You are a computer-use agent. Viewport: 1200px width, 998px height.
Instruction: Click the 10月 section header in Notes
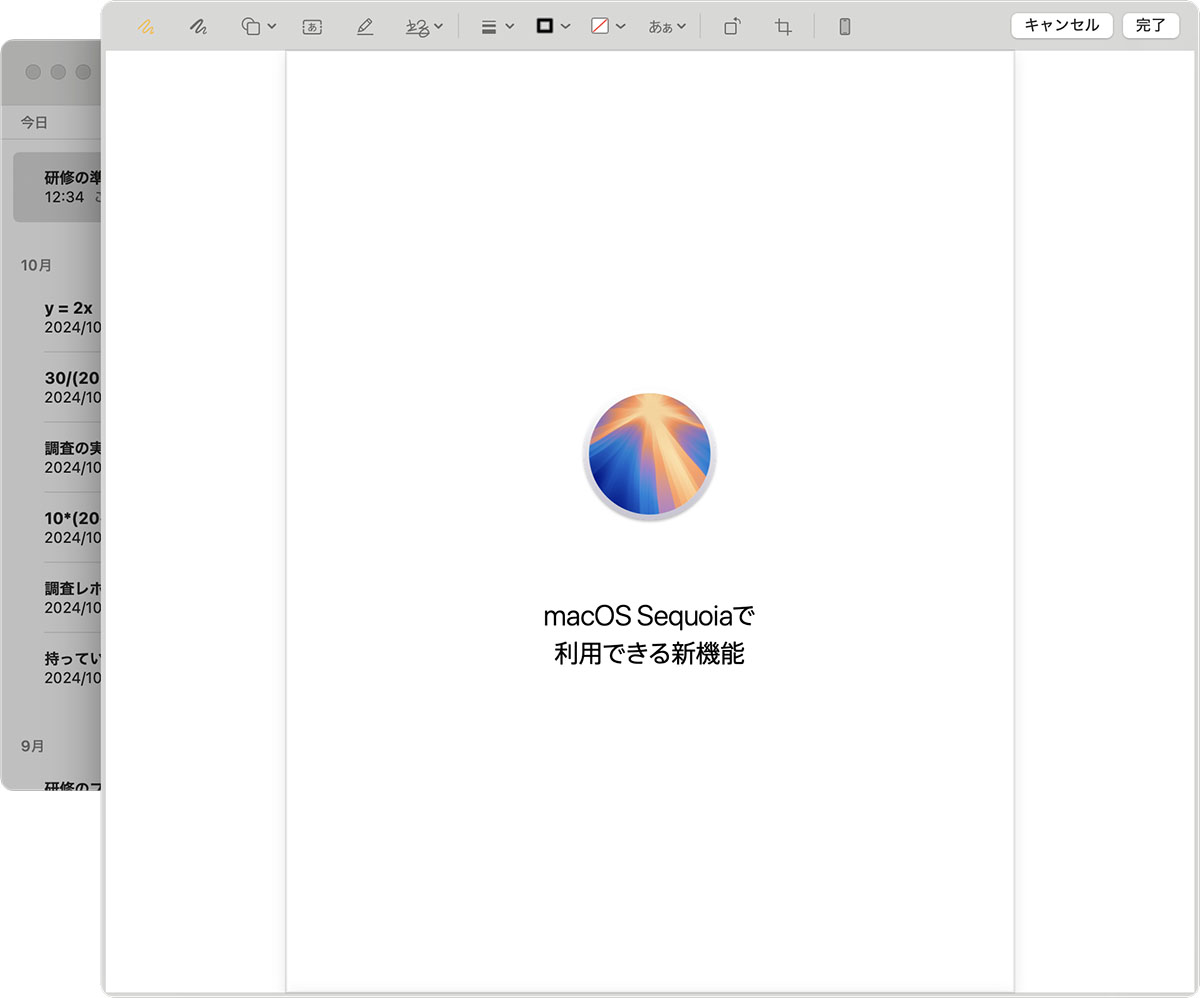36,265
